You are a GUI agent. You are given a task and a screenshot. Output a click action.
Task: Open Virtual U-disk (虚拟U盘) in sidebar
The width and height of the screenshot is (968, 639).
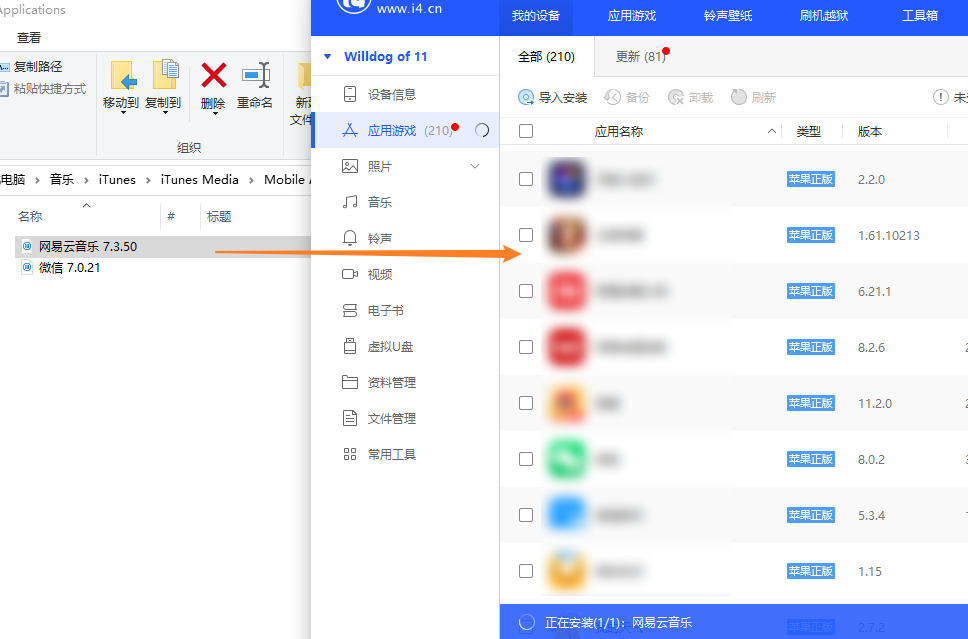coord(390,347)
